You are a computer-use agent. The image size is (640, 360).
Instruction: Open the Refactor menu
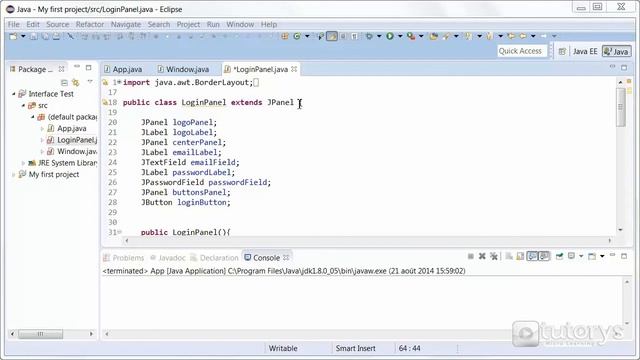tap(90, 24)
